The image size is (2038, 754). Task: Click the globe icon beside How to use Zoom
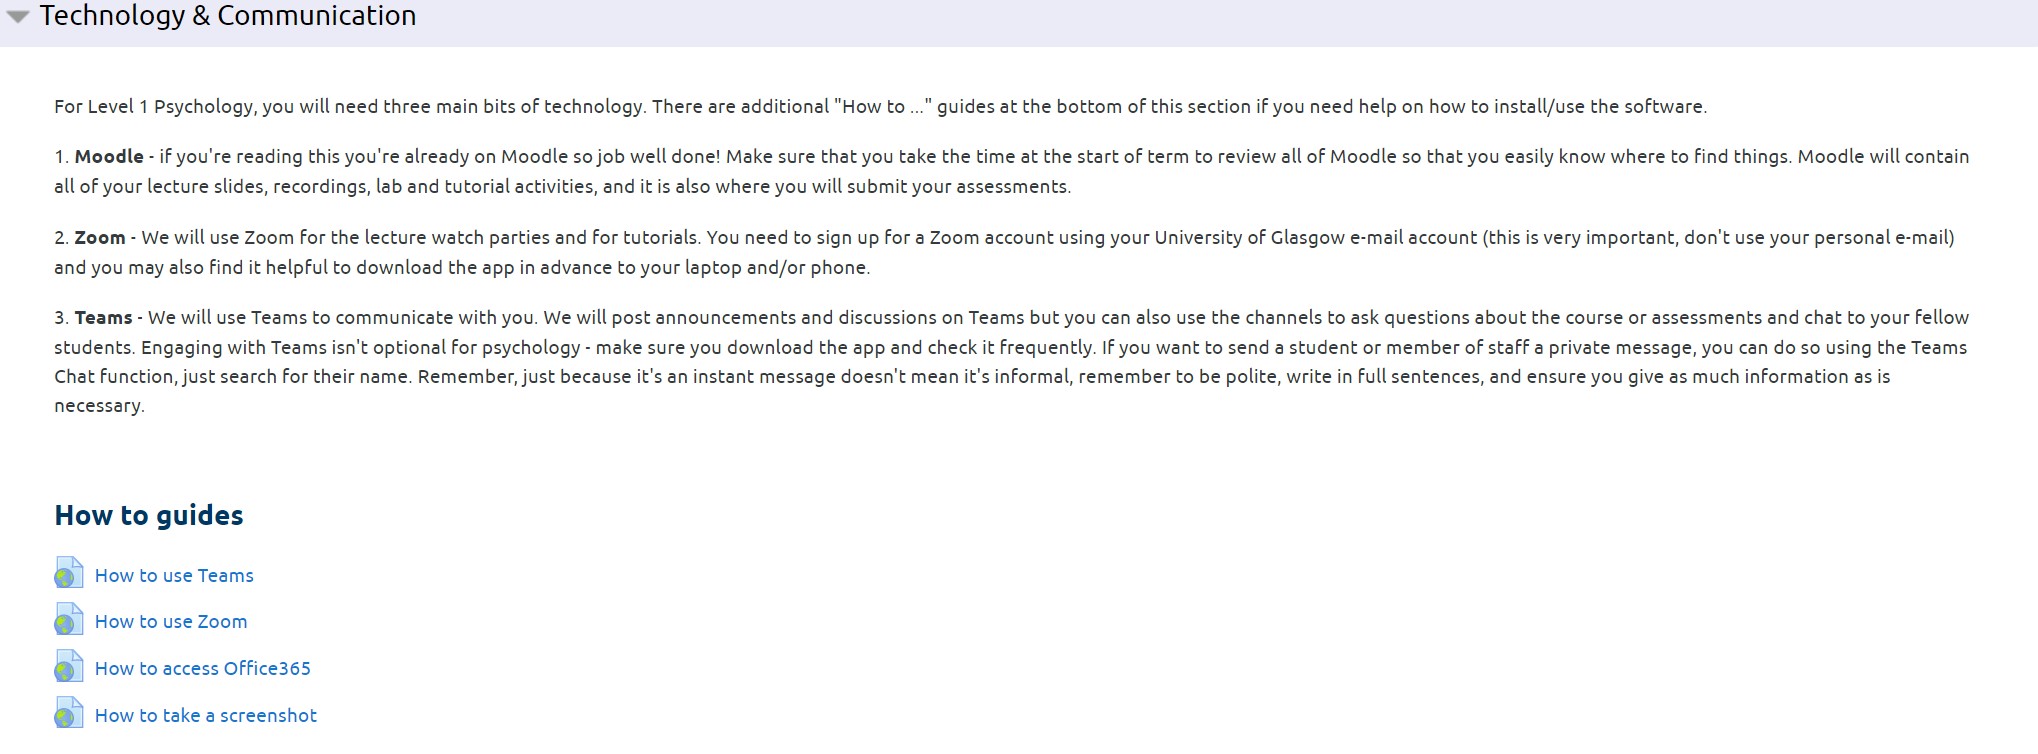(69, 620)
